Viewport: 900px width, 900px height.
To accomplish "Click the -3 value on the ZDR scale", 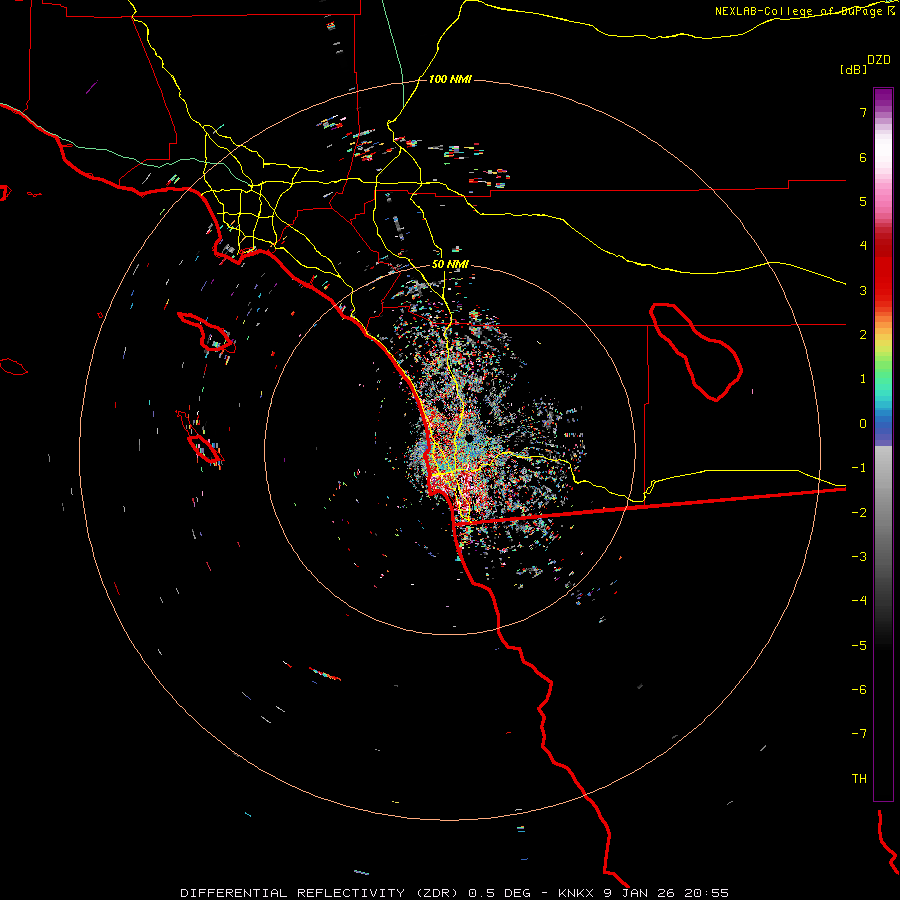I will tap(859, 556).
